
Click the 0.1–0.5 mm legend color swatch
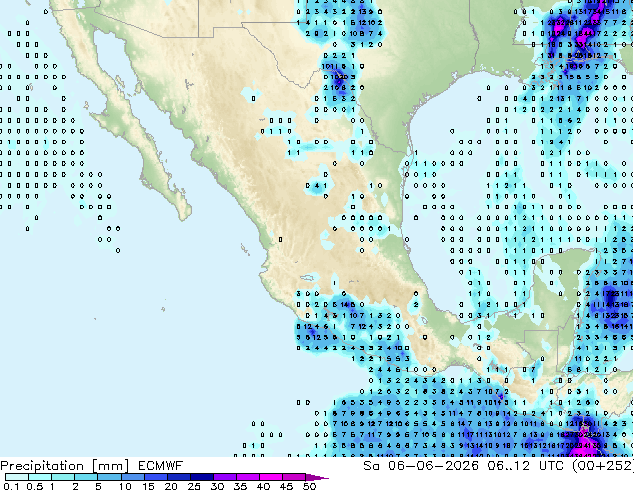(17, 477)
